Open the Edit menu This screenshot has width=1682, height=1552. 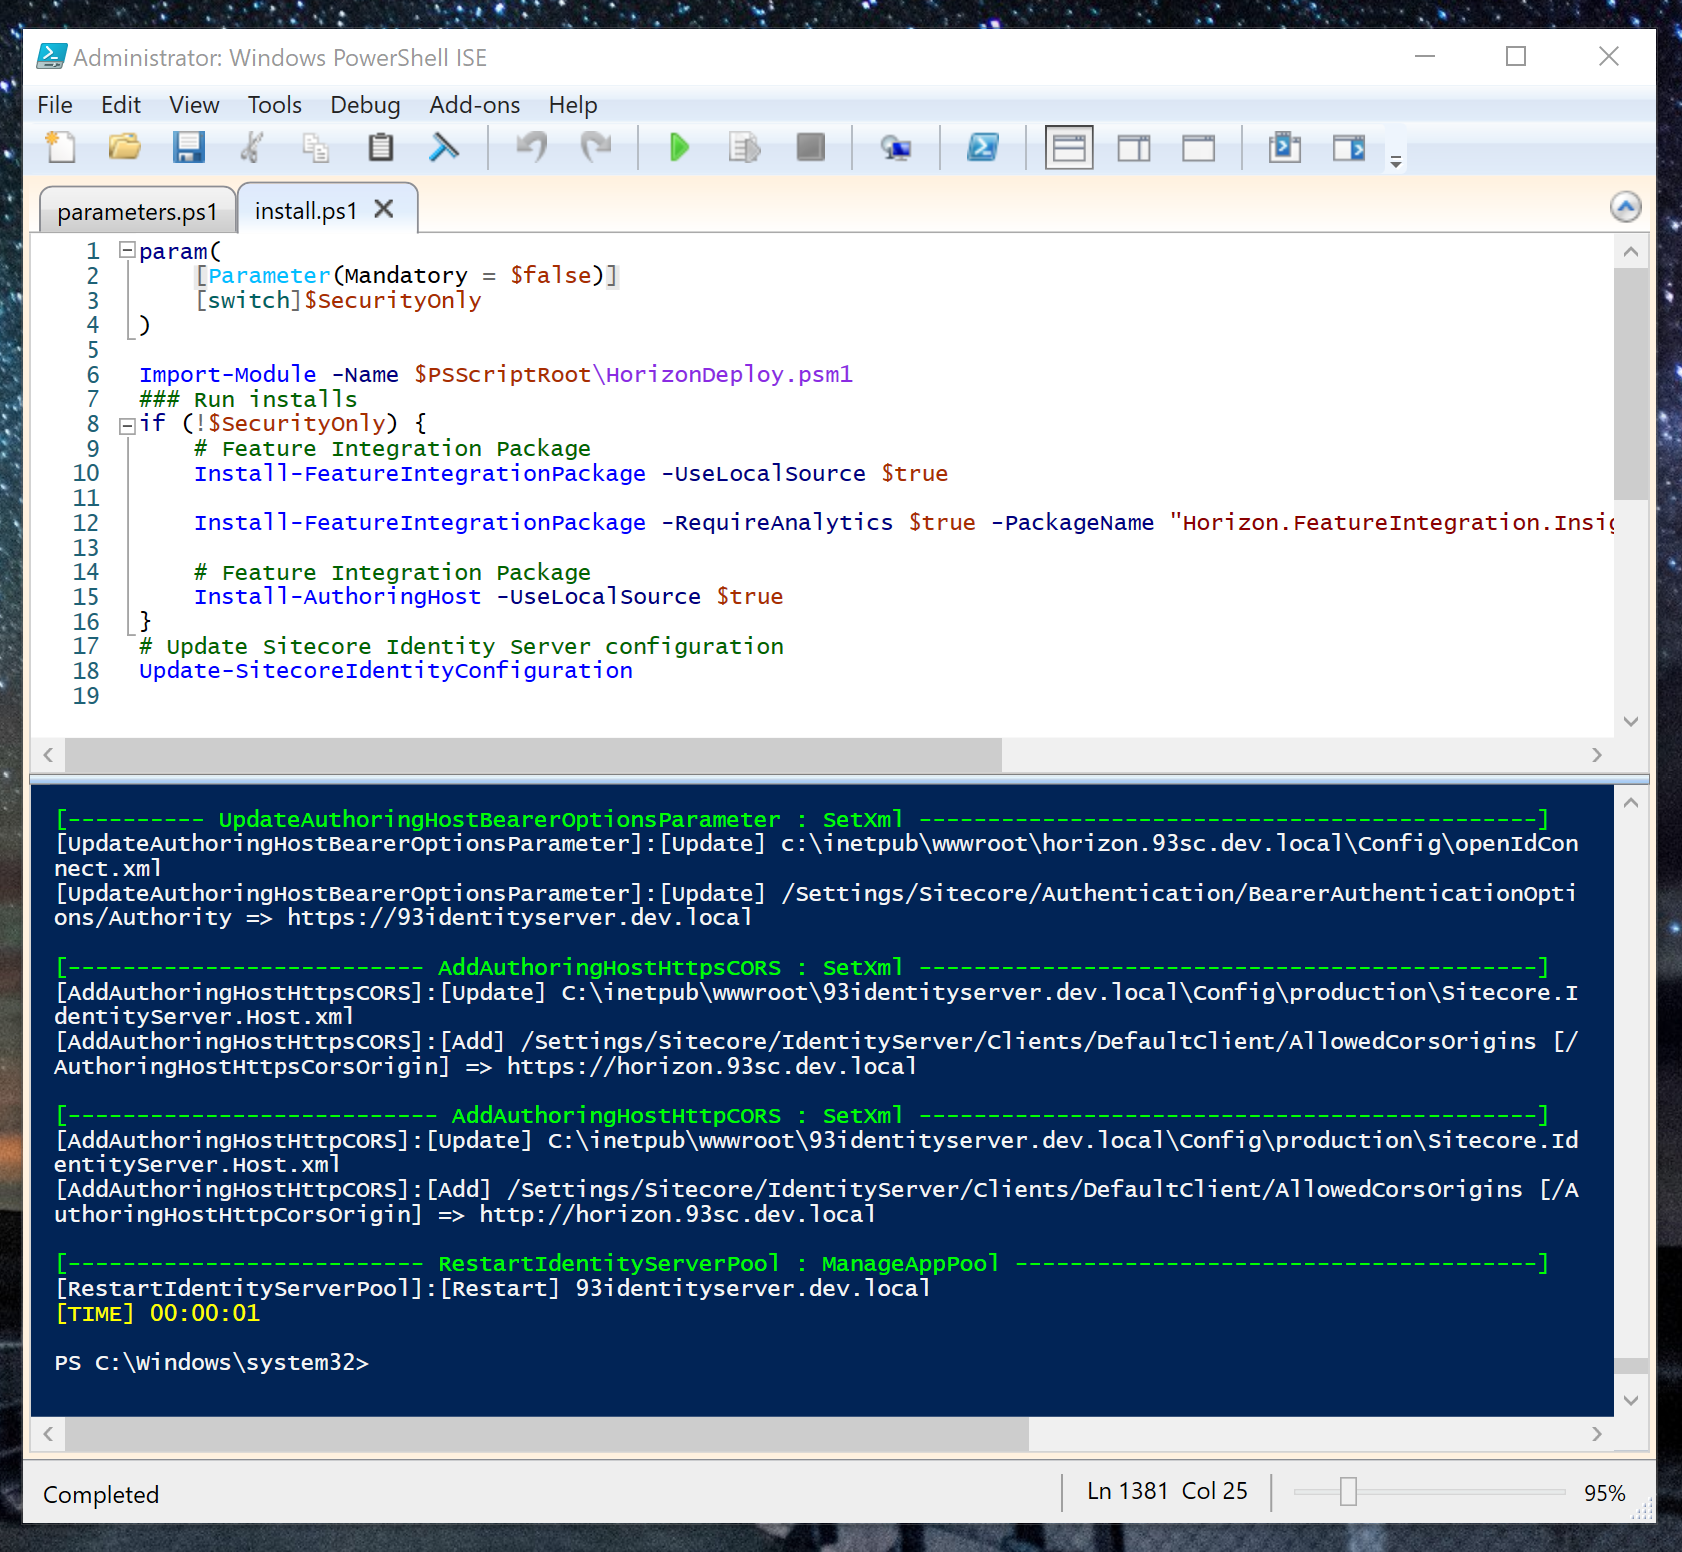(121, 105)
